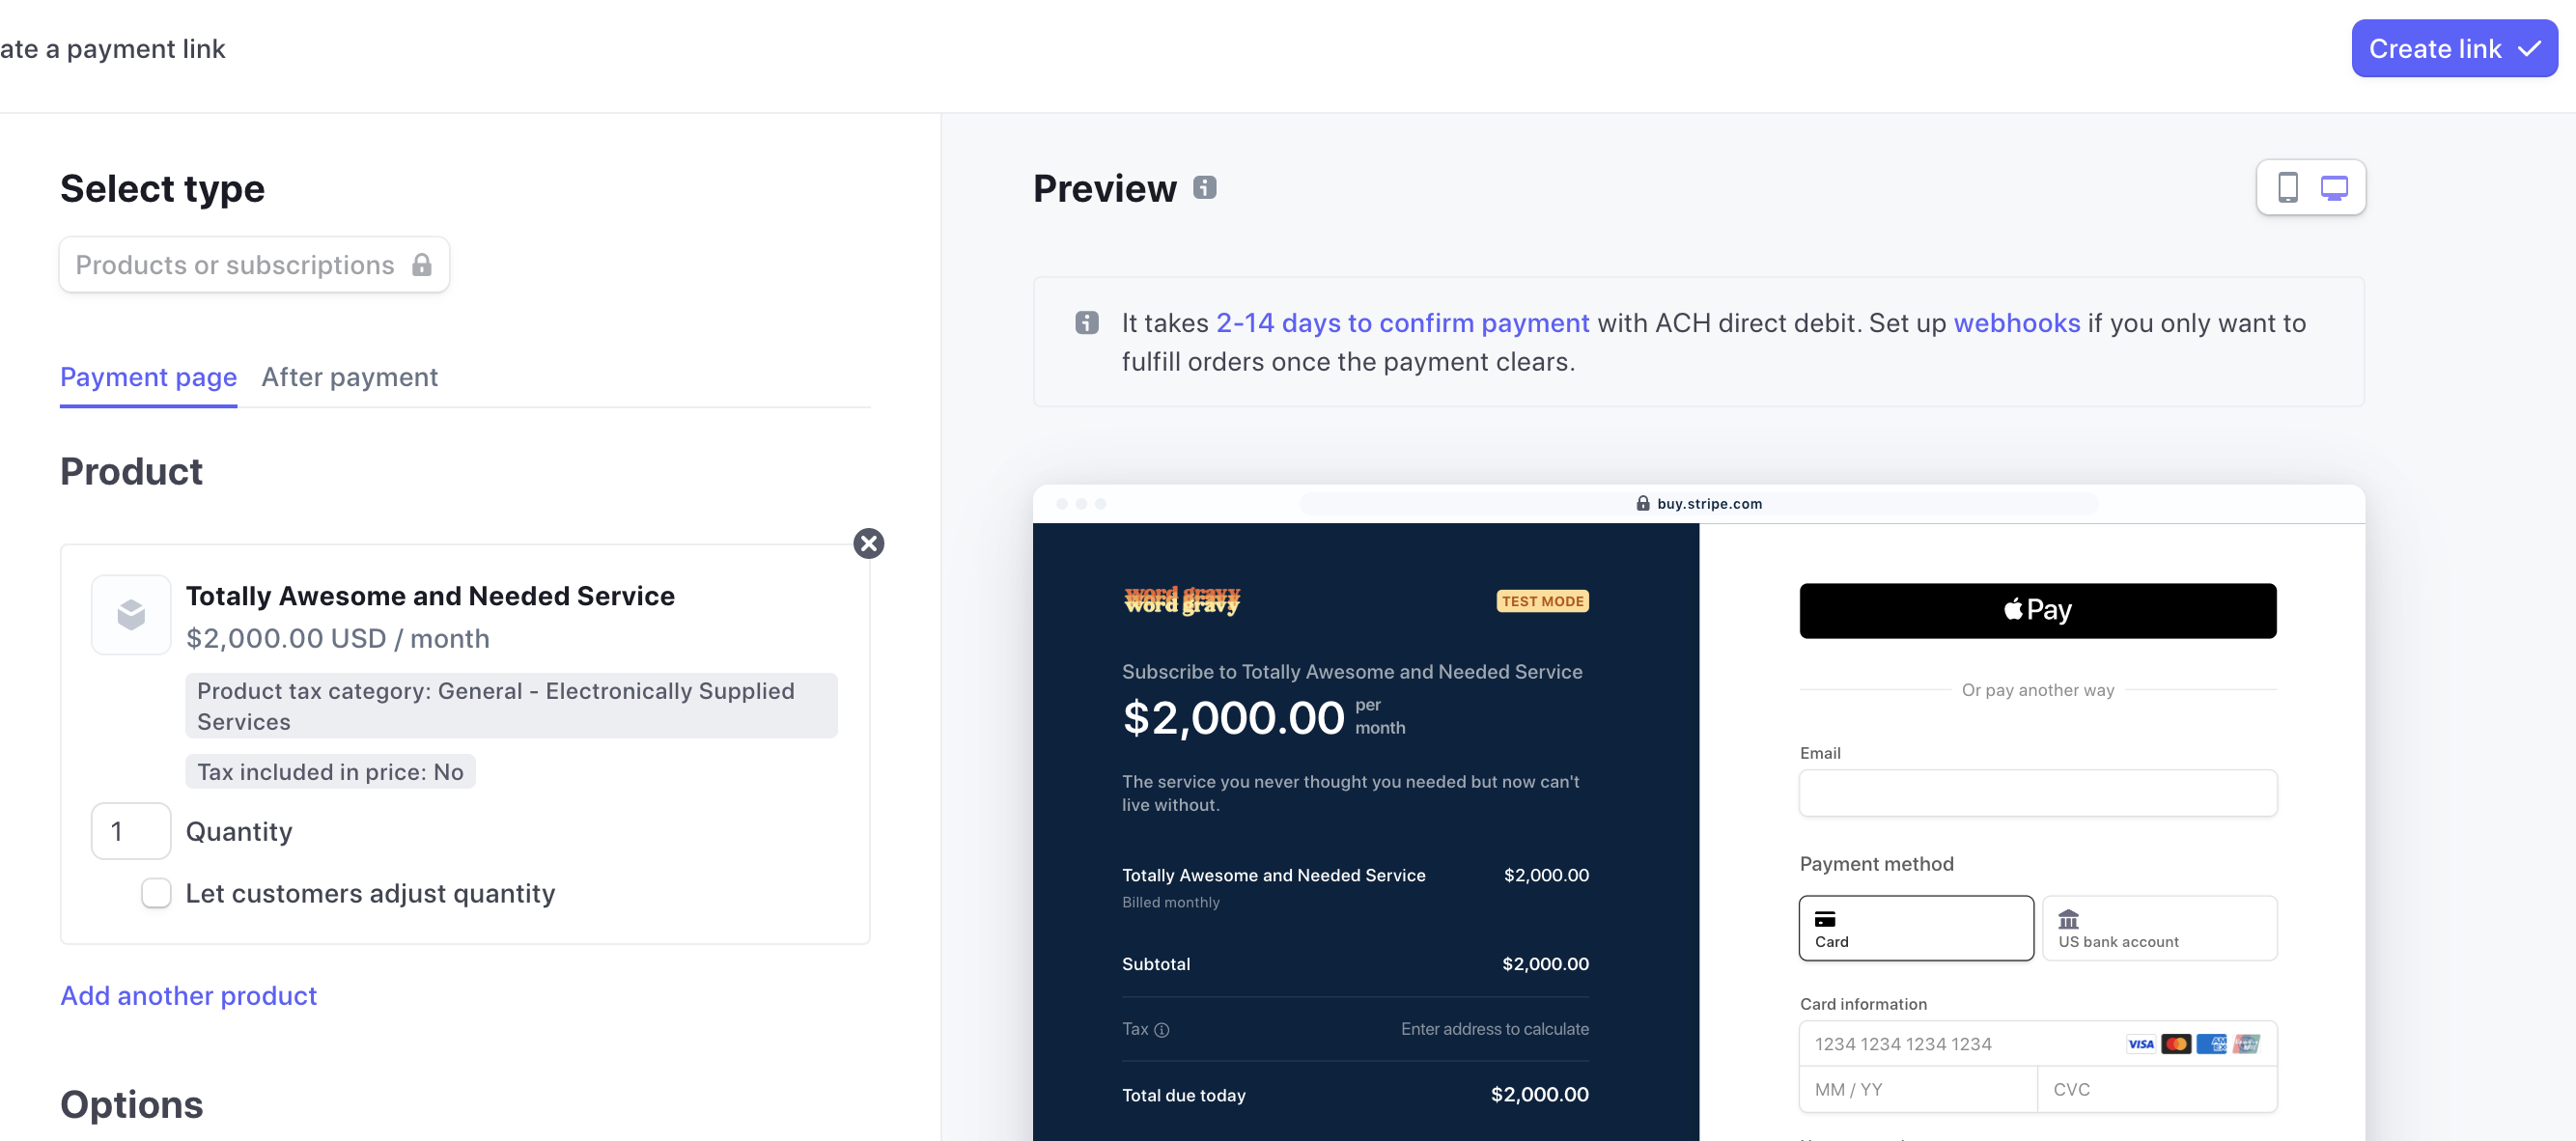2576x1141 pixels.
Task: Click the Totally Awesome and Needed Service title
Action: tap(430, 596)
